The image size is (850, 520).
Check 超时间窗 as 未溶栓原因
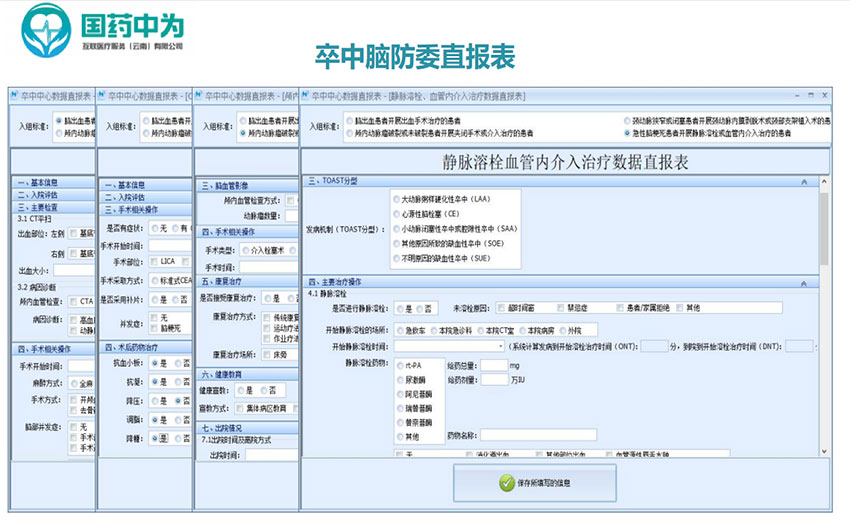[x=501, y=307]
